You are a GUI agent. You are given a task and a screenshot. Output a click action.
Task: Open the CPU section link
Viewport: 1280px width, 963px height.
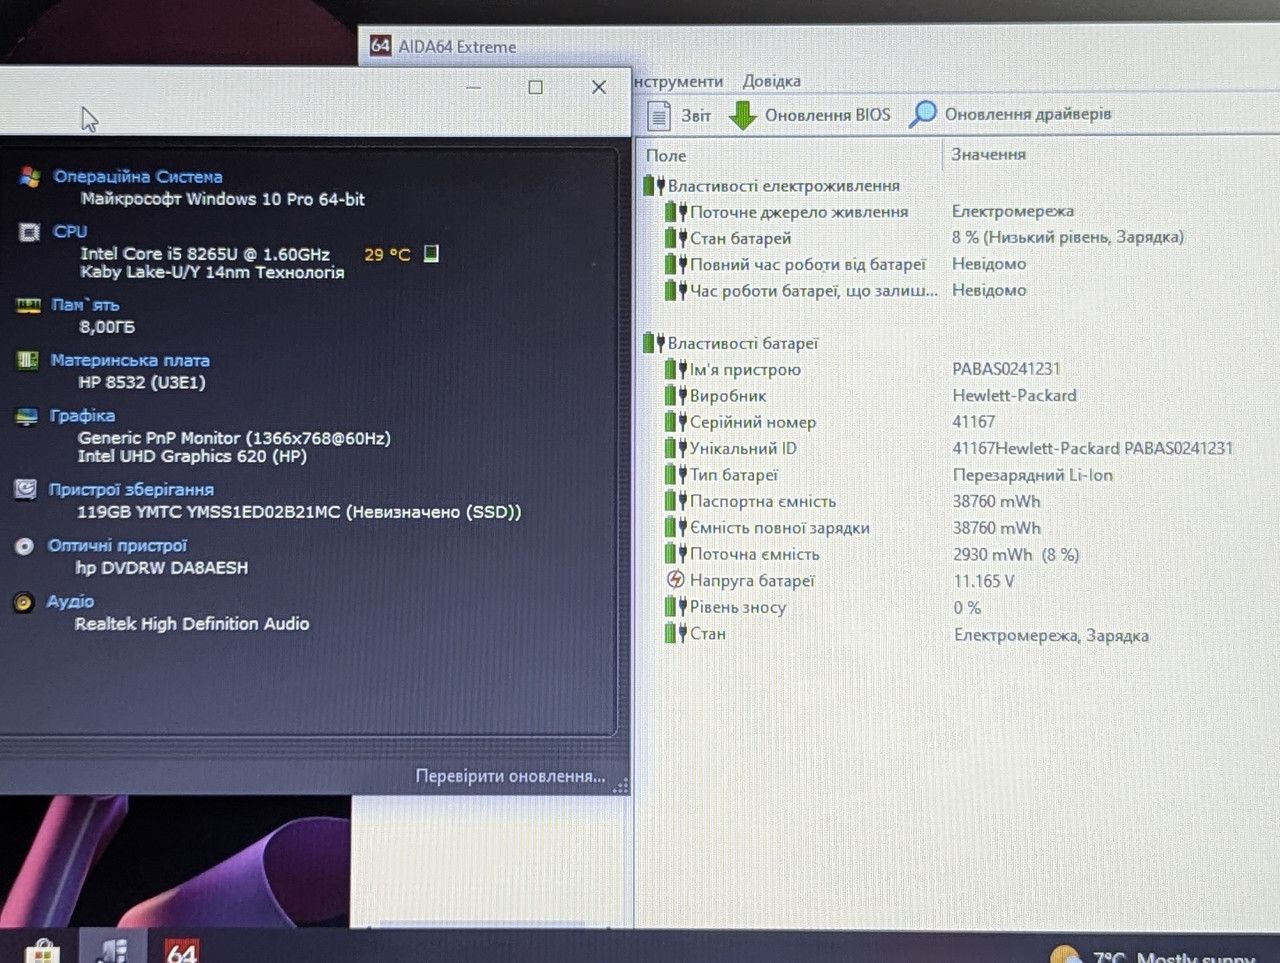[x=70, y=231]
